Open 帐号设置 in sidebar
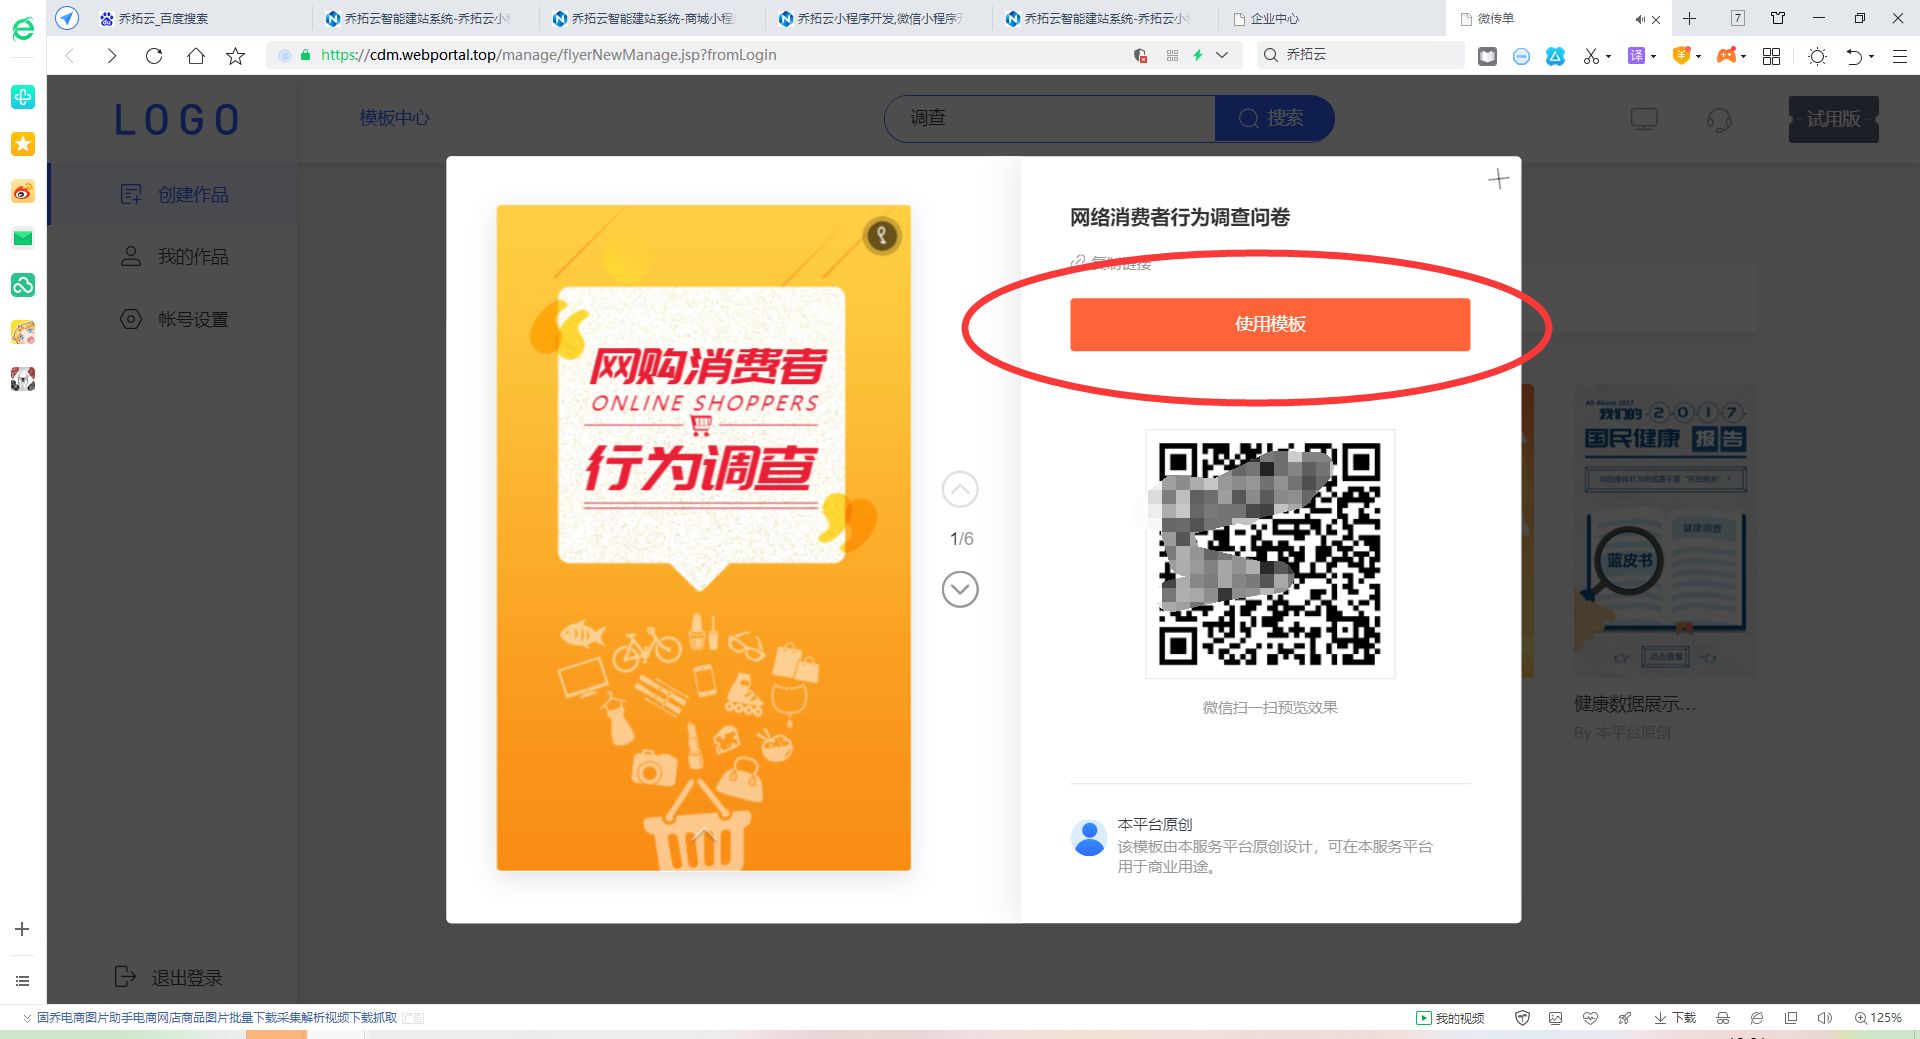 coord(173,319)
